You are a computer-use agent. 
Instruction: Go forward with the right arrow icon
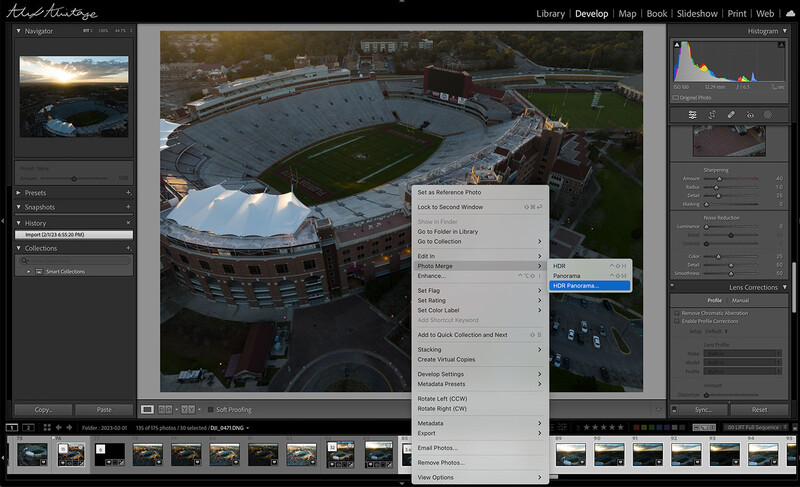(69, 427)
